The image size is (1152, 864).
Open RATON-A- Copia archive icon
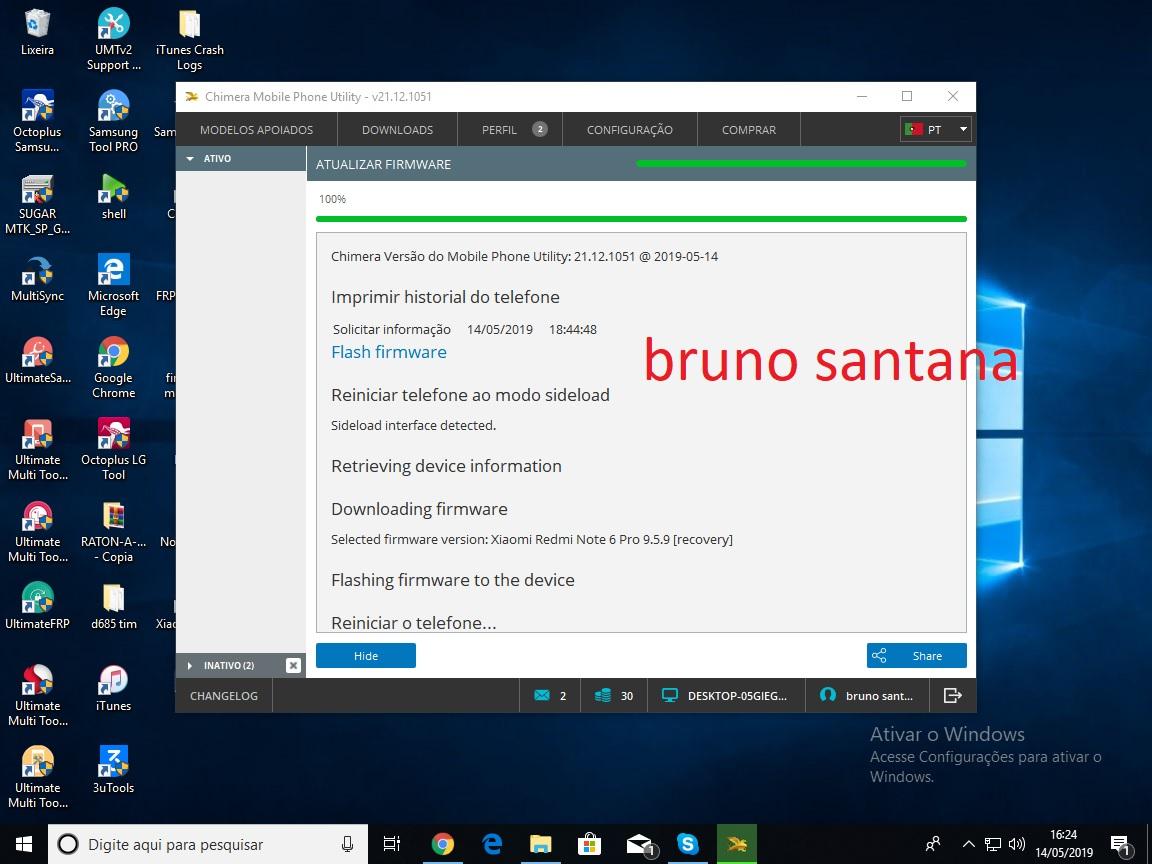pyautogui.click(x=113, y=531)
